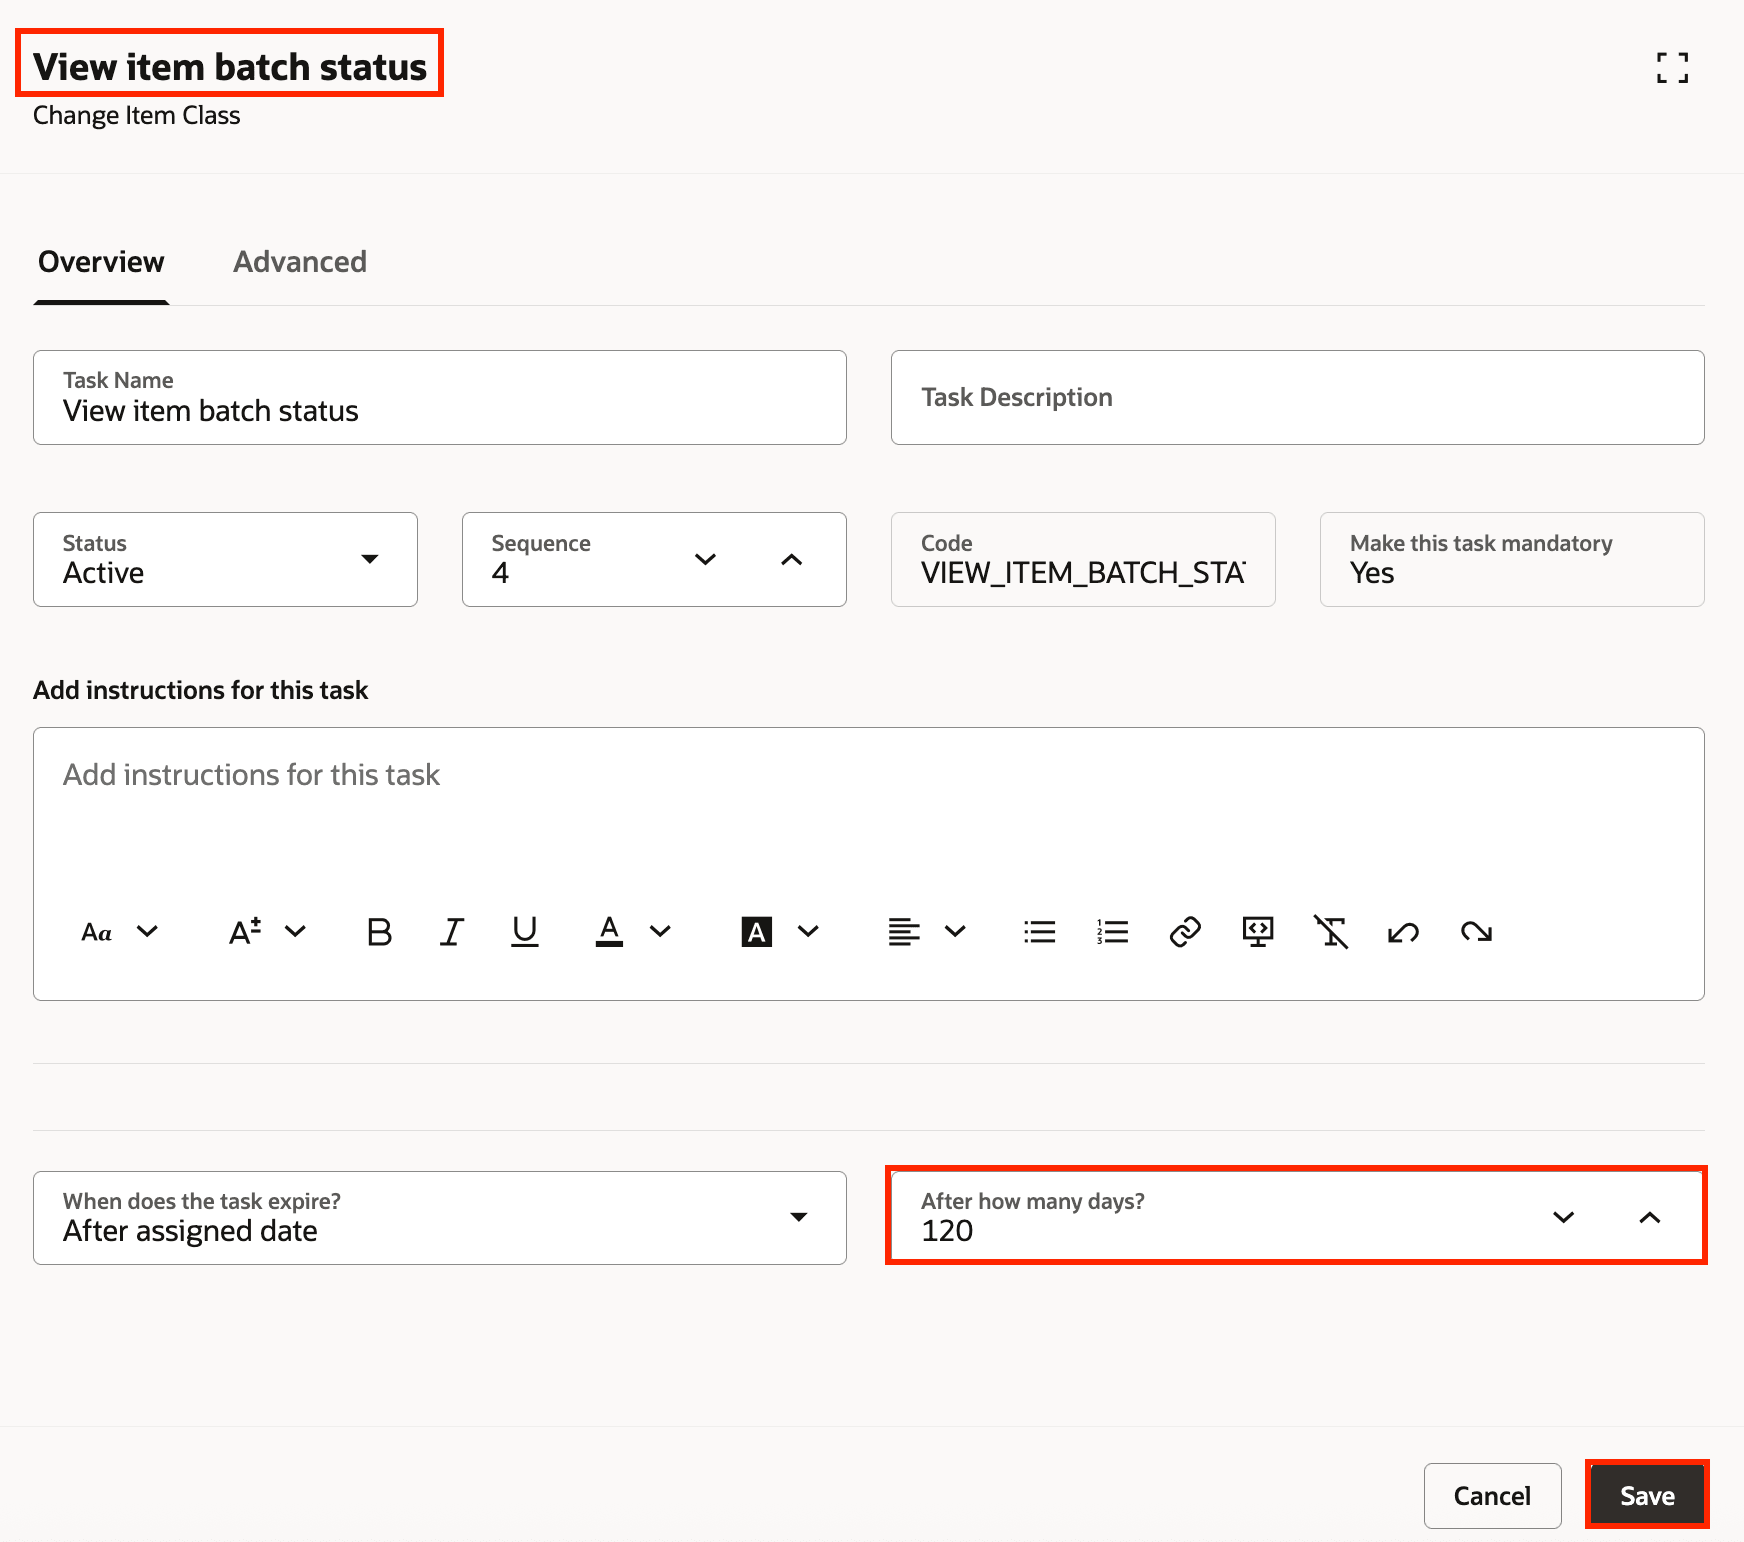
Task: Apply bold formatting in the instructions editor
Action: tap(378, 931)
